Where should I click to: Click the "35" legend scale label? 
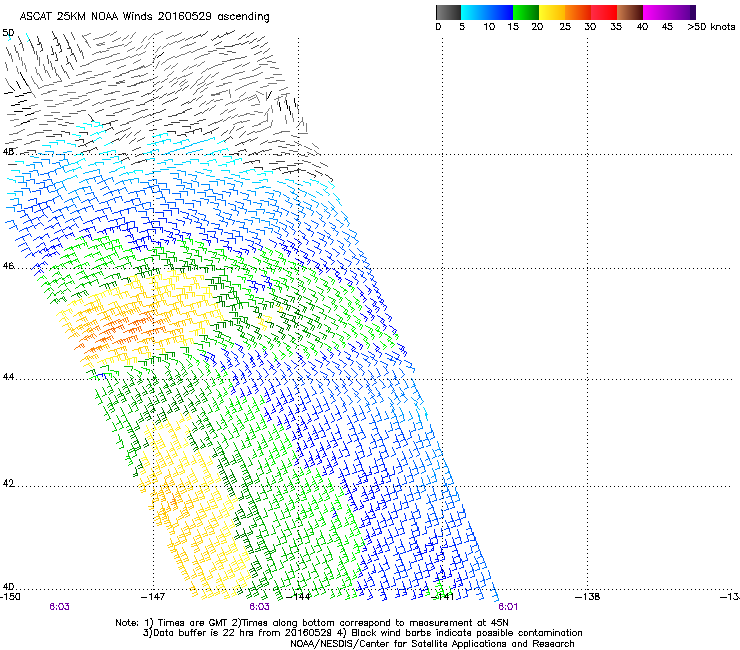pos(616,27)
